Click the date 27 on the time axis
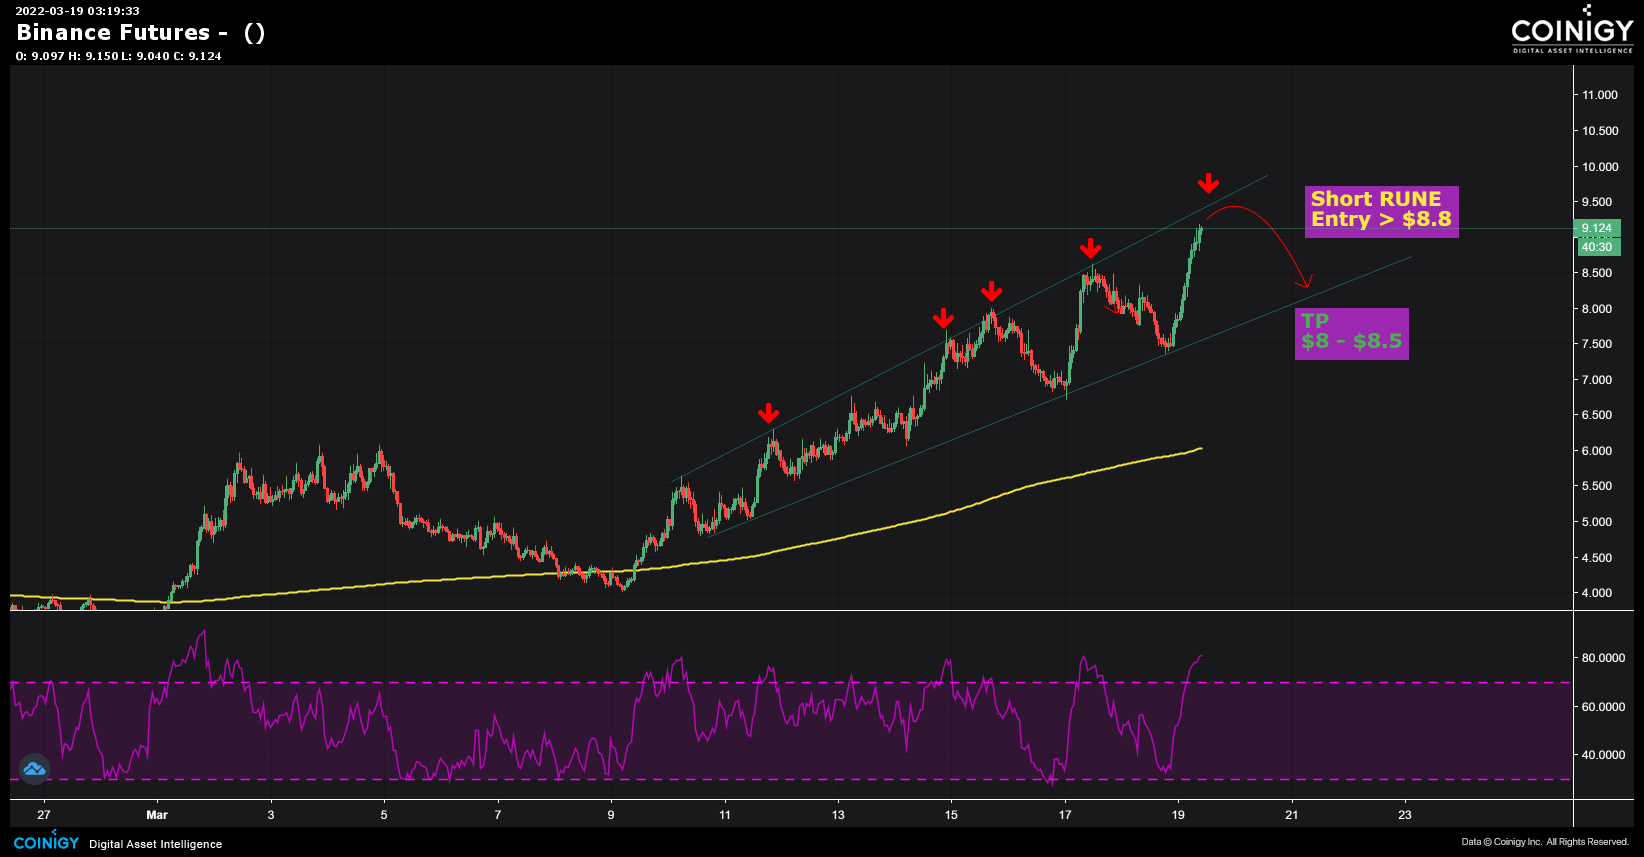Screen dimensions: 1644x857 click(x=44, y=815)
